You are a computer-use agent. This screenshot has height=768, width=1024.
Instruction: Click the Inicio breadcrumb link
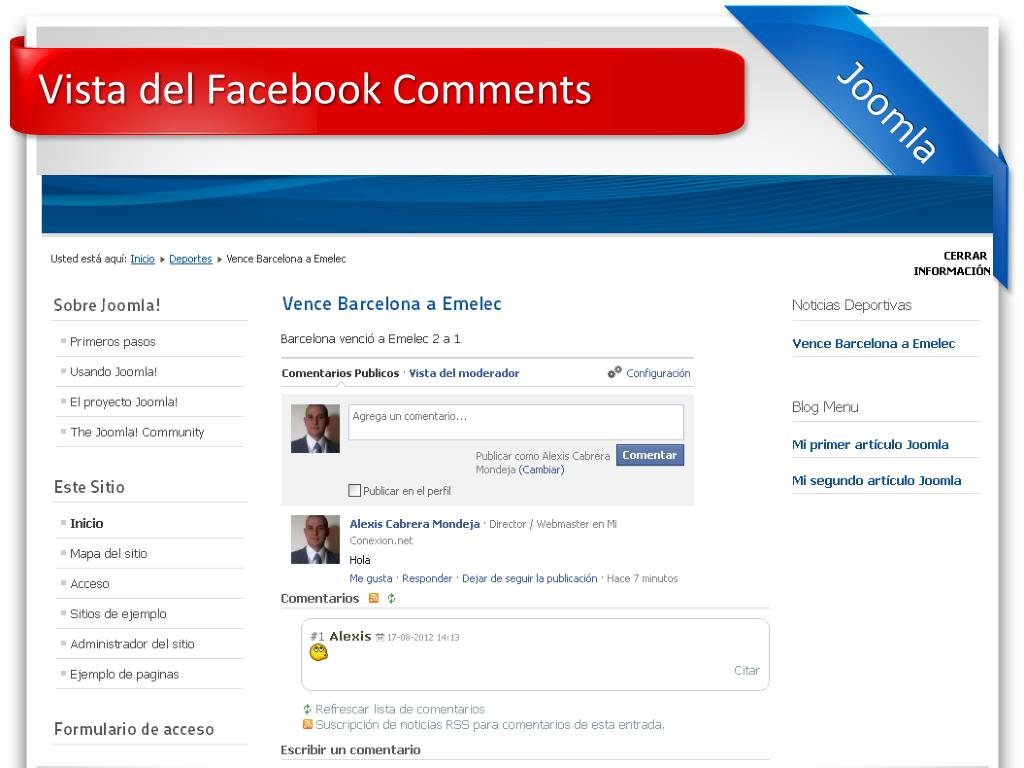[x=142, y=259]
